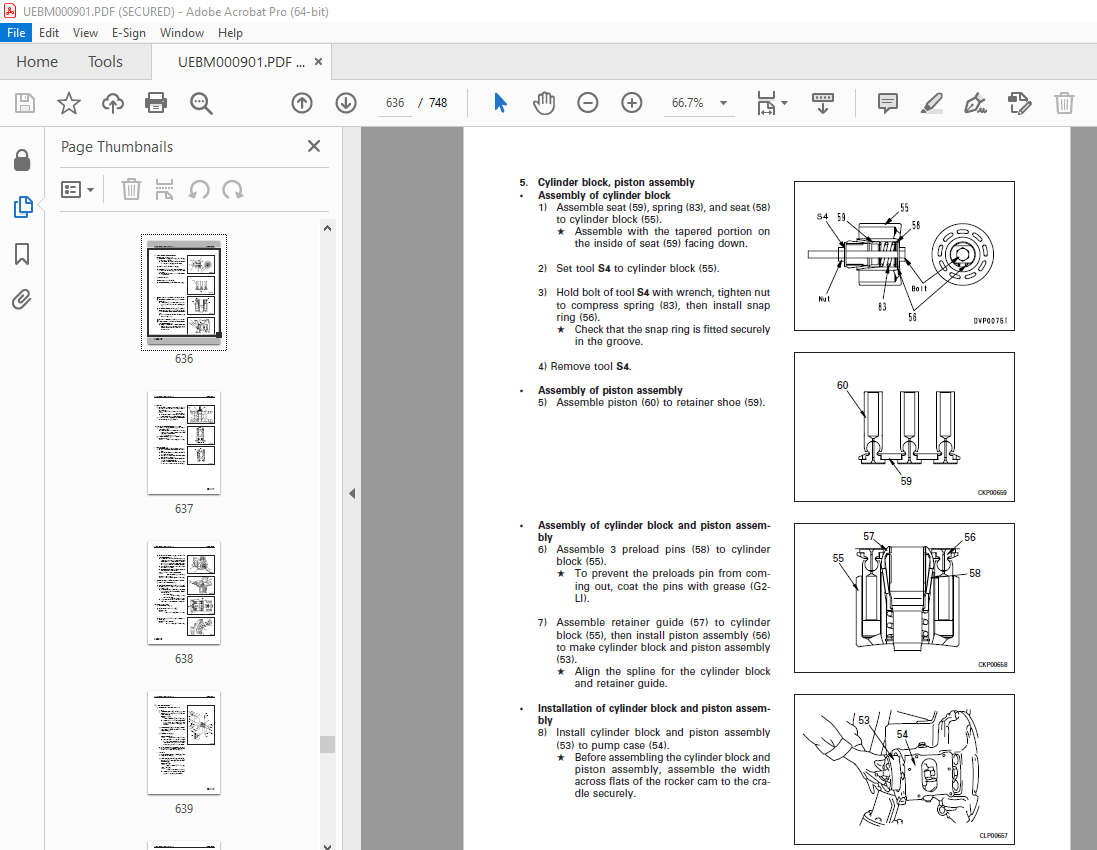
Task: Insert page break thumbnails icon
Action: coord(164,190)
